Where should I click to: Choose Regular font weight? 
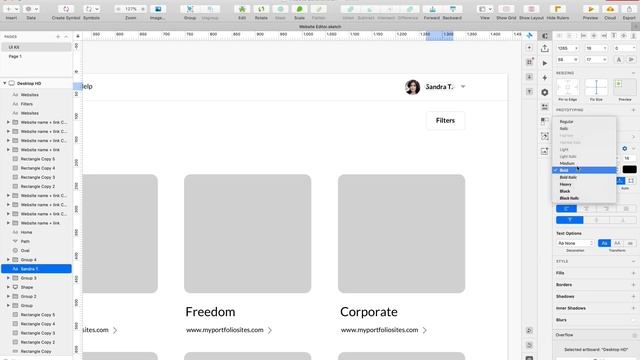tap(584, 122)
